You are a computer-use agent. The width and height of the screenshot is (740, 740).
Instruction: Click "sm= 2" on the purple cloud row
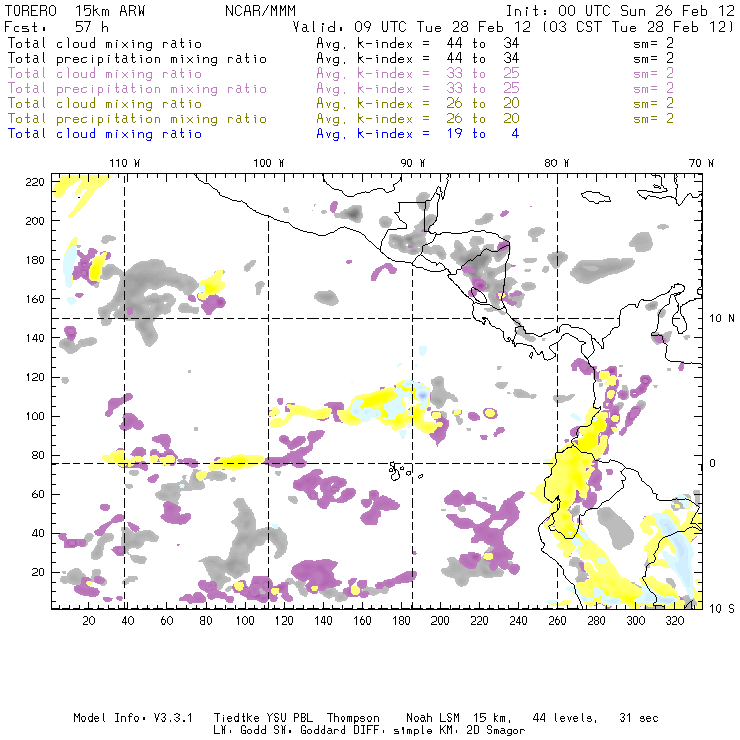(653, 74)
